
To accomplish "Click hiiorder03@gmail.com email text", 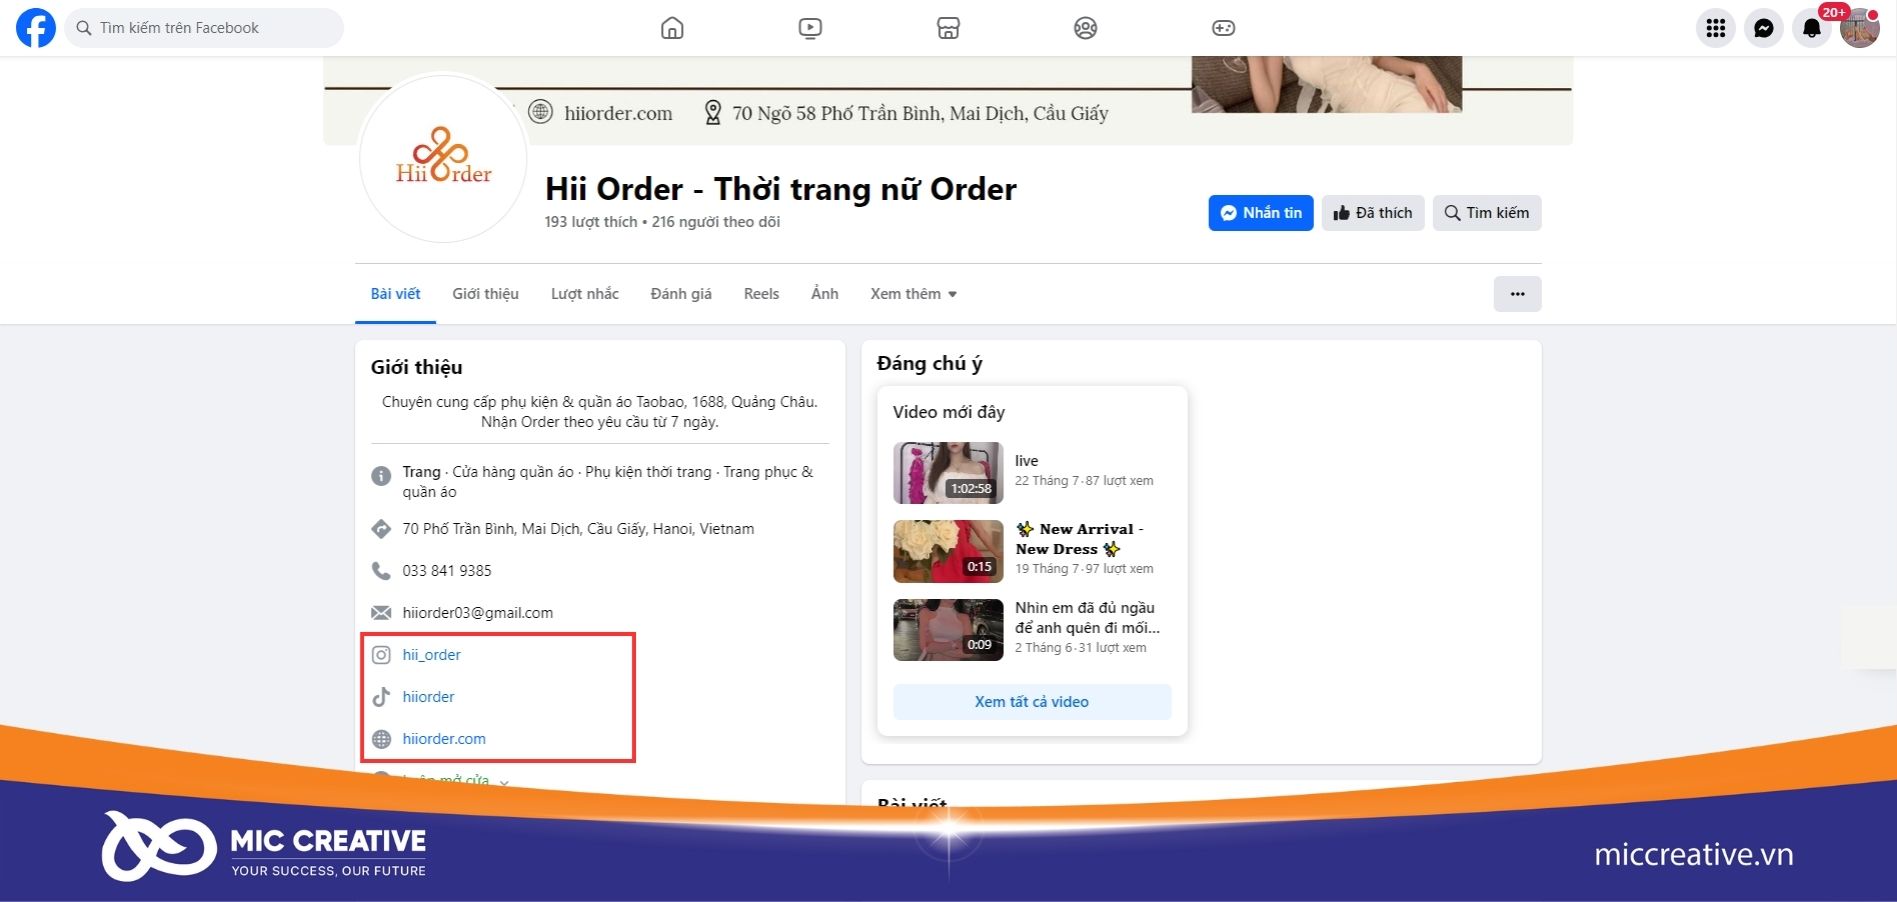I will coord(478,613).
